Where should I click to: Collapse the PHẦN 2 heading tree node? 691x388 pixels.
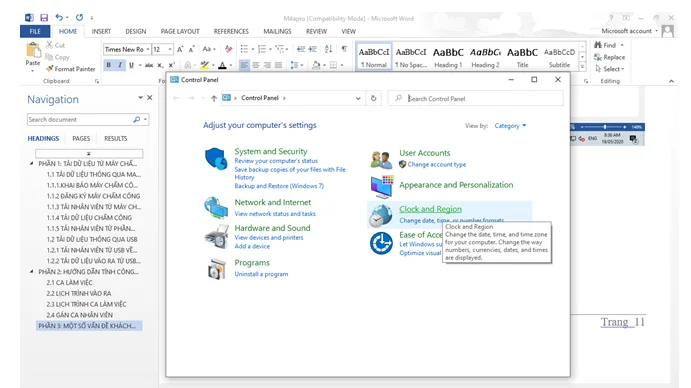31,272
